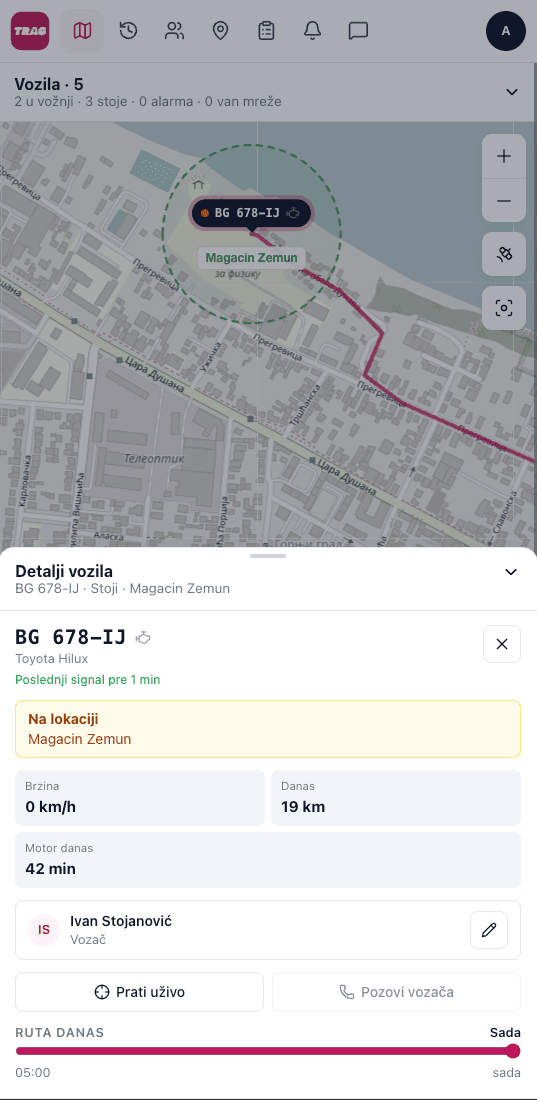Open the clipboard reports icon

point(266,31)
